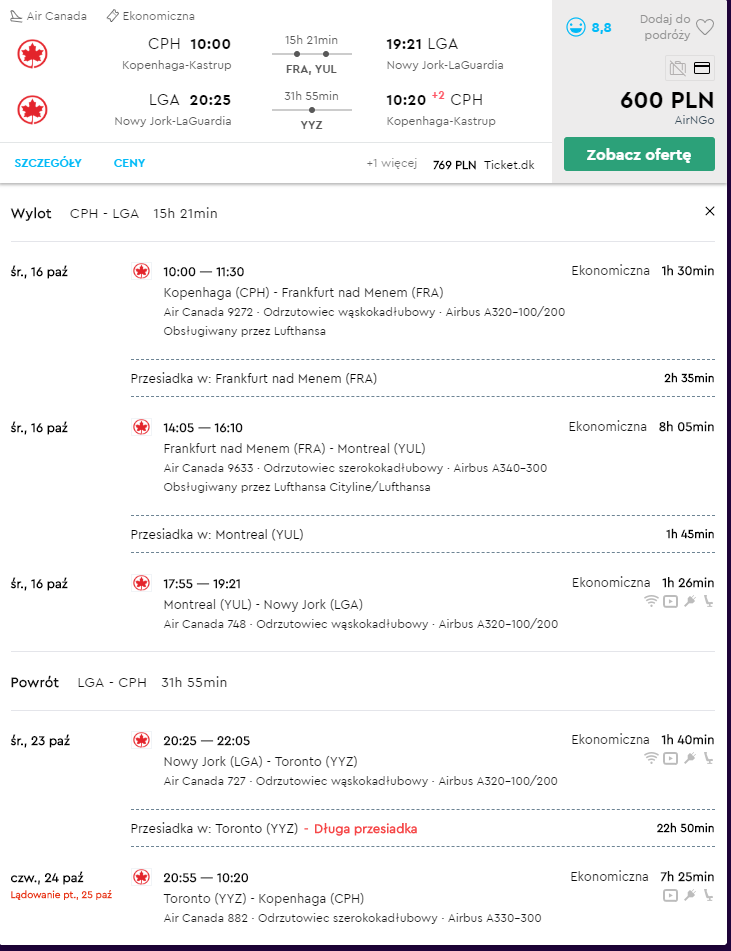Image resolution: width=731 pixels, height=951 pixels.
Task: Click the Długa przesiadka warning text
Action: point(365,828)
